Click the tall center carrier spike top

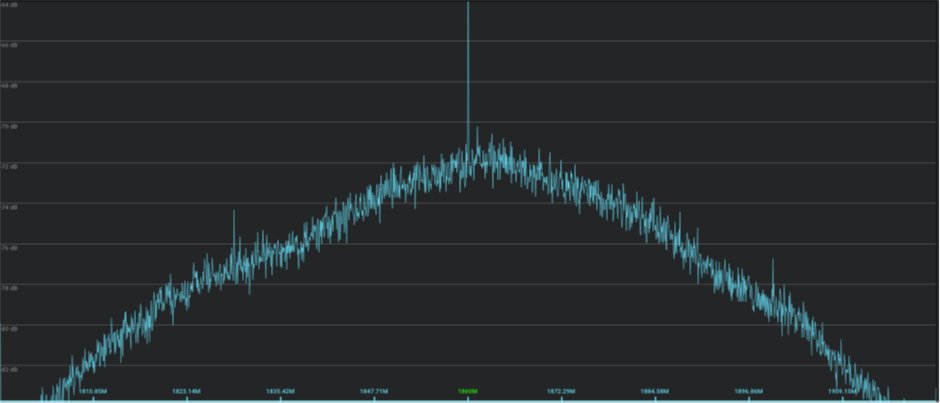[468, 4]
